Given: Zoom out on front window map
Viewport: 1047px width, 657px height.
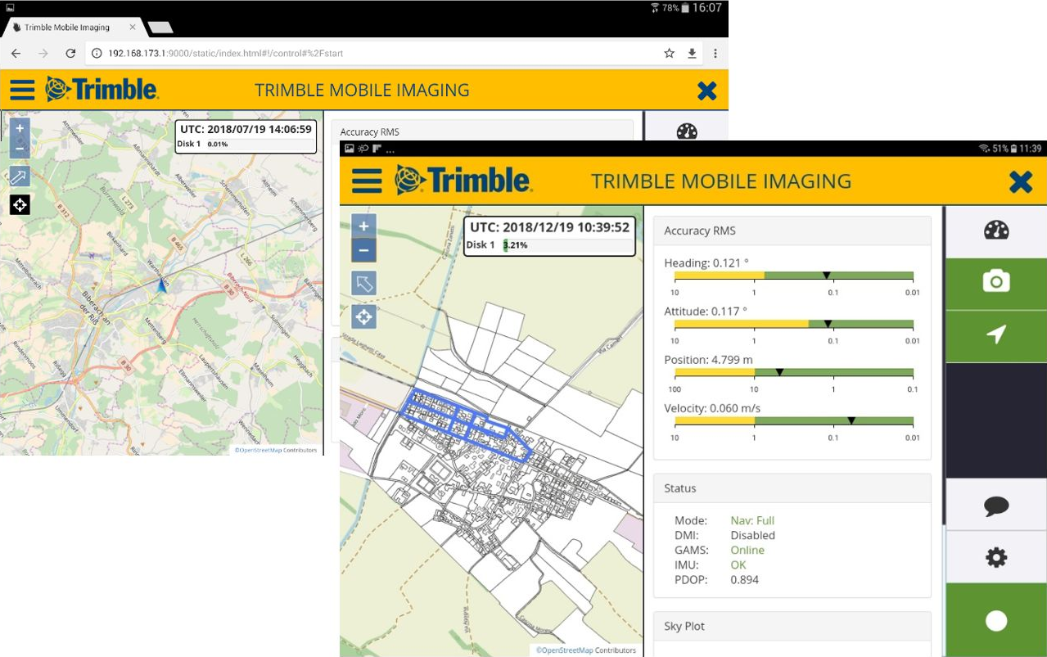Looking at the screenshot, I should [364, 251].
